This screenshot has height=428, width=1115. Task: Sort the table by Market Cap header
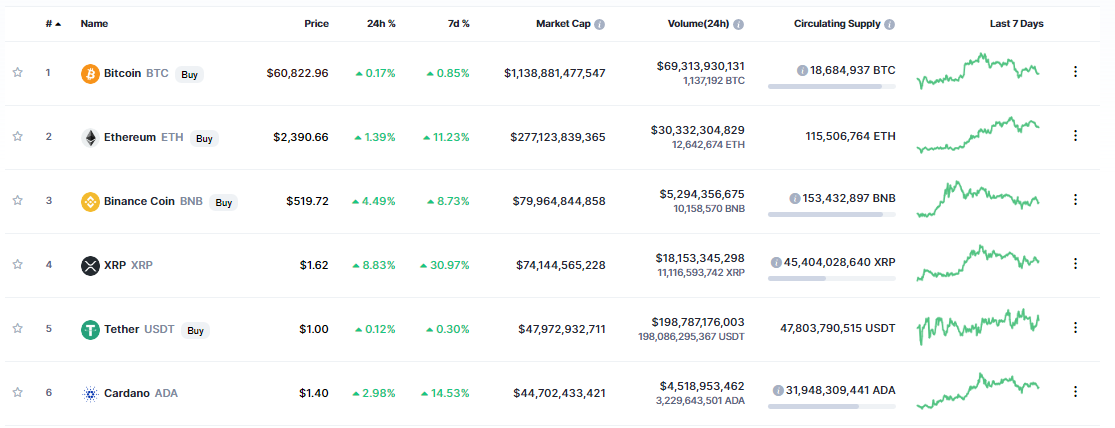[563, 24]
